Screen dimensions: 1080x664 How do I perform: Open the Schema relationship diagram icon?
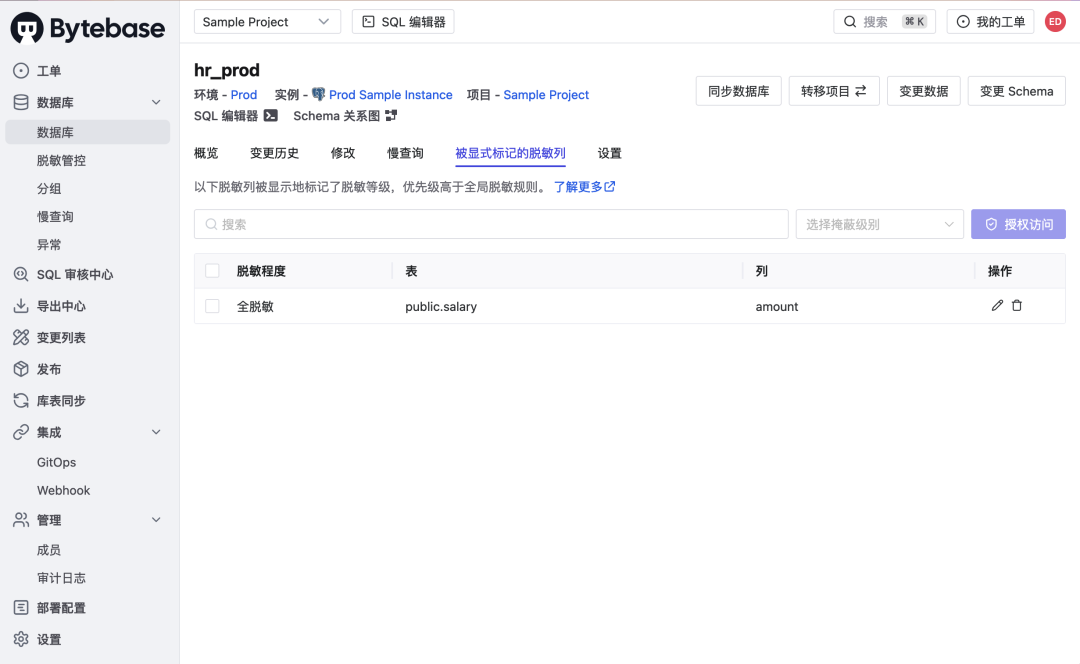(x=391, y=116)
